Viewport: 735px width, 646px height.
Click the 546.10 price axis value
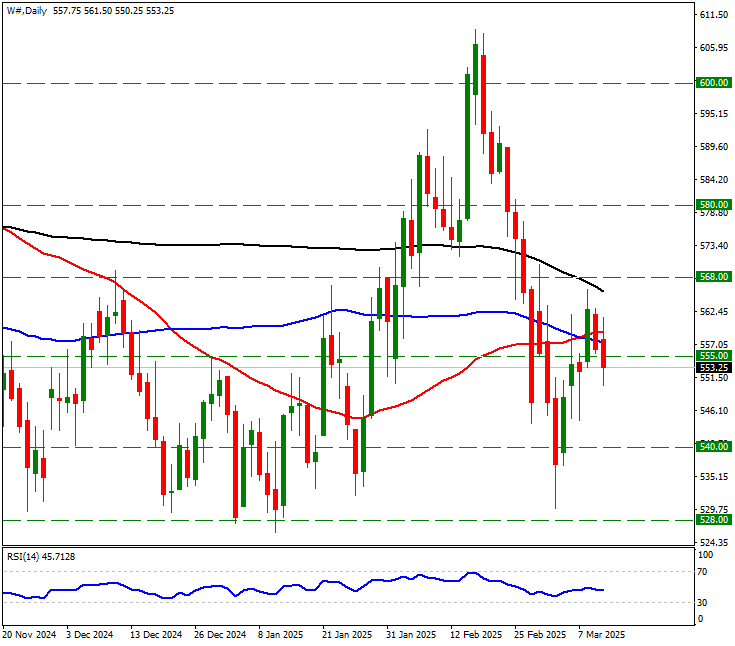click(x=714, y=411)
